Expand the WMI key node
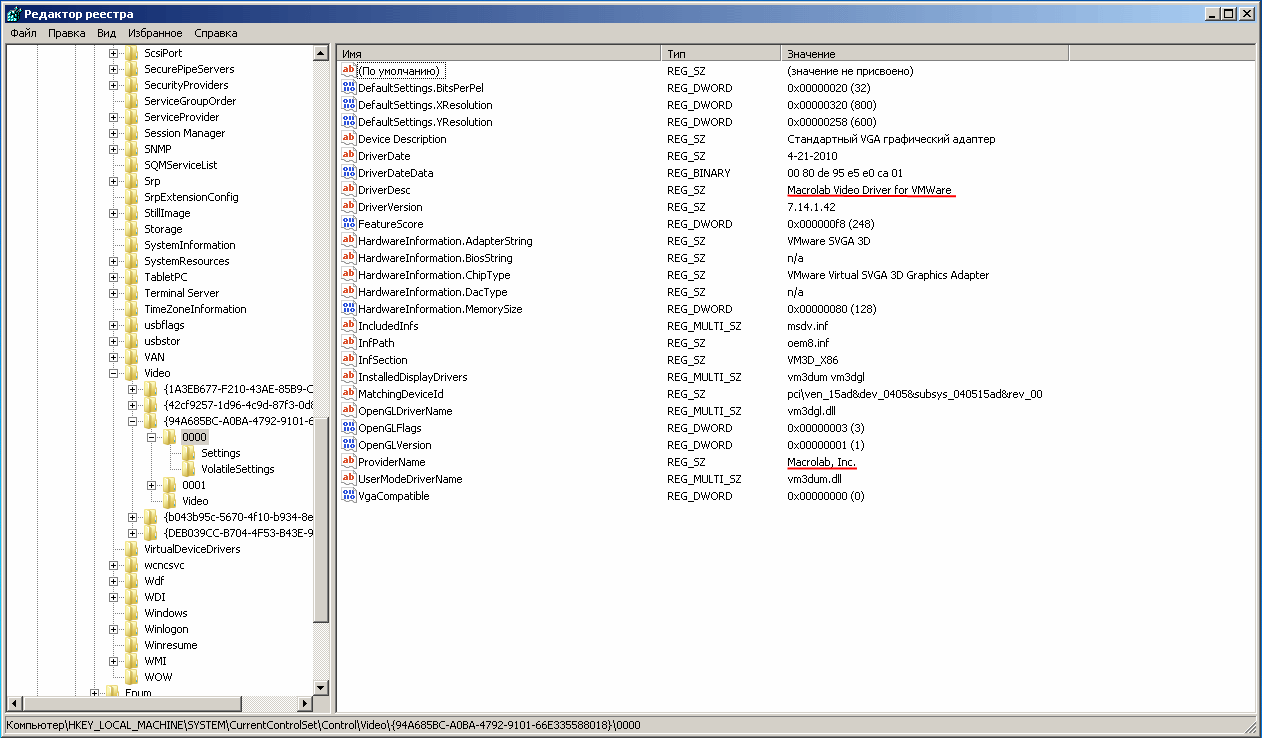1262x738 pixels. pos(113,661)
